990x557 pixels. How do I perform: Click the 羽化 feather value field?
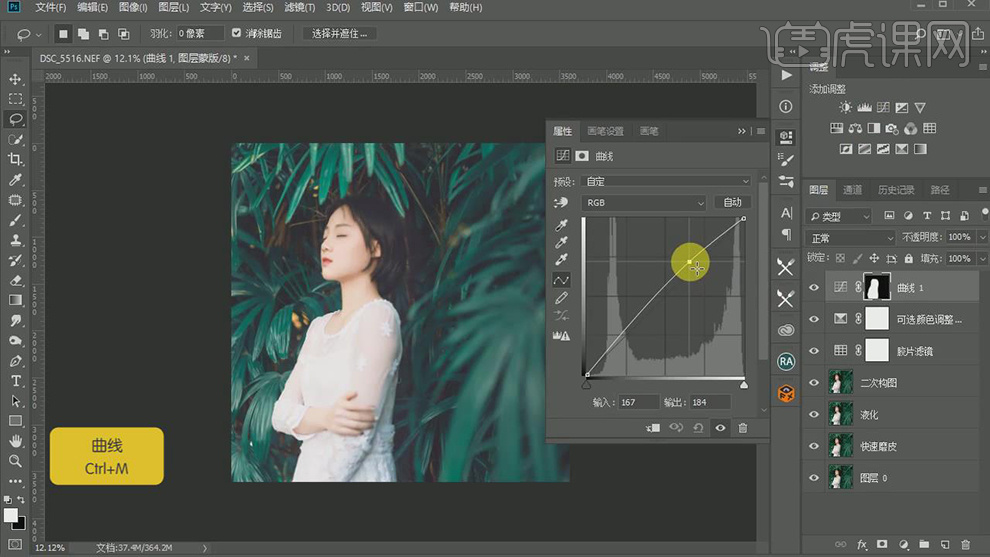click(200, 33)
